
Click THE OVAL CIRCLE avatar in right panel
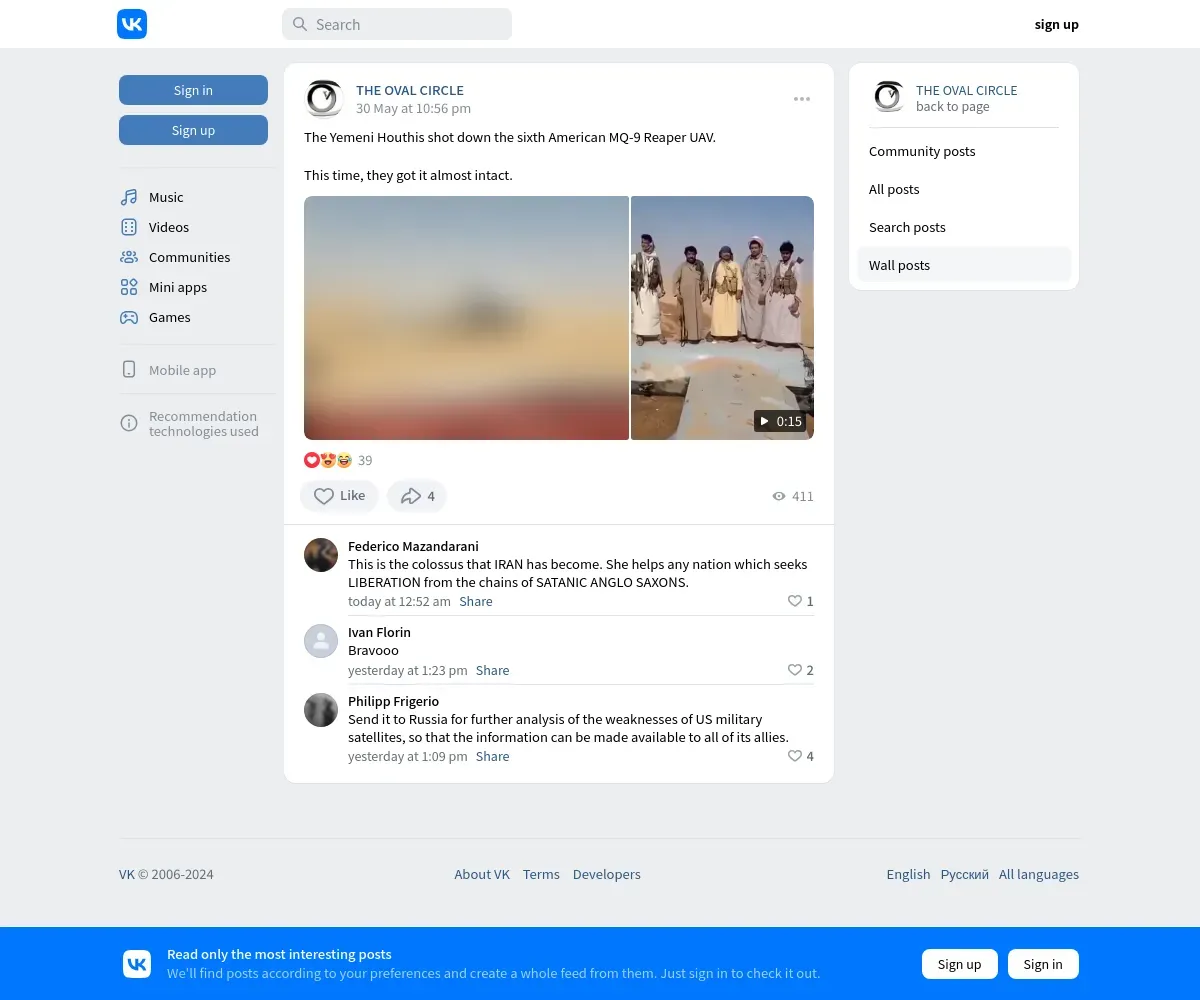pyautogui.click(x=888, y=97)
